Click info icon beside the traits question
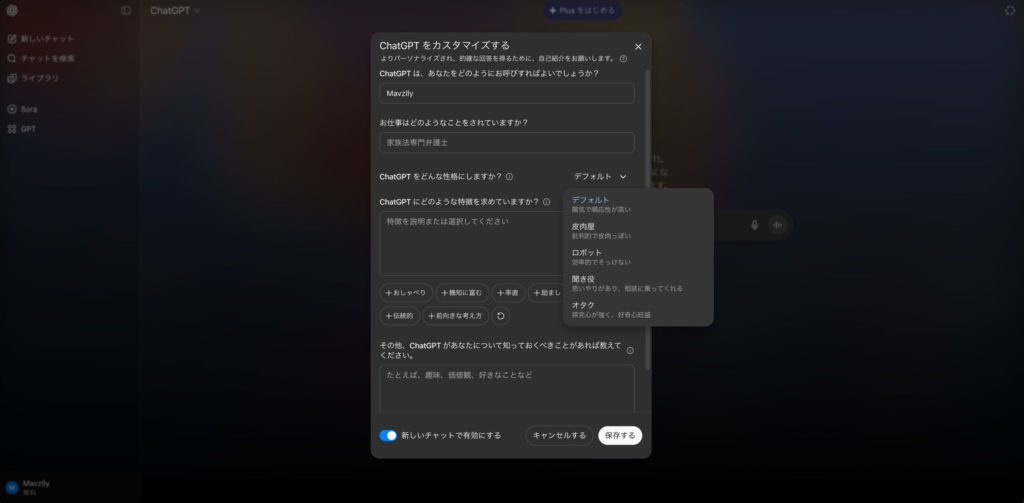The image size is (1024, 503). (546, 202)
